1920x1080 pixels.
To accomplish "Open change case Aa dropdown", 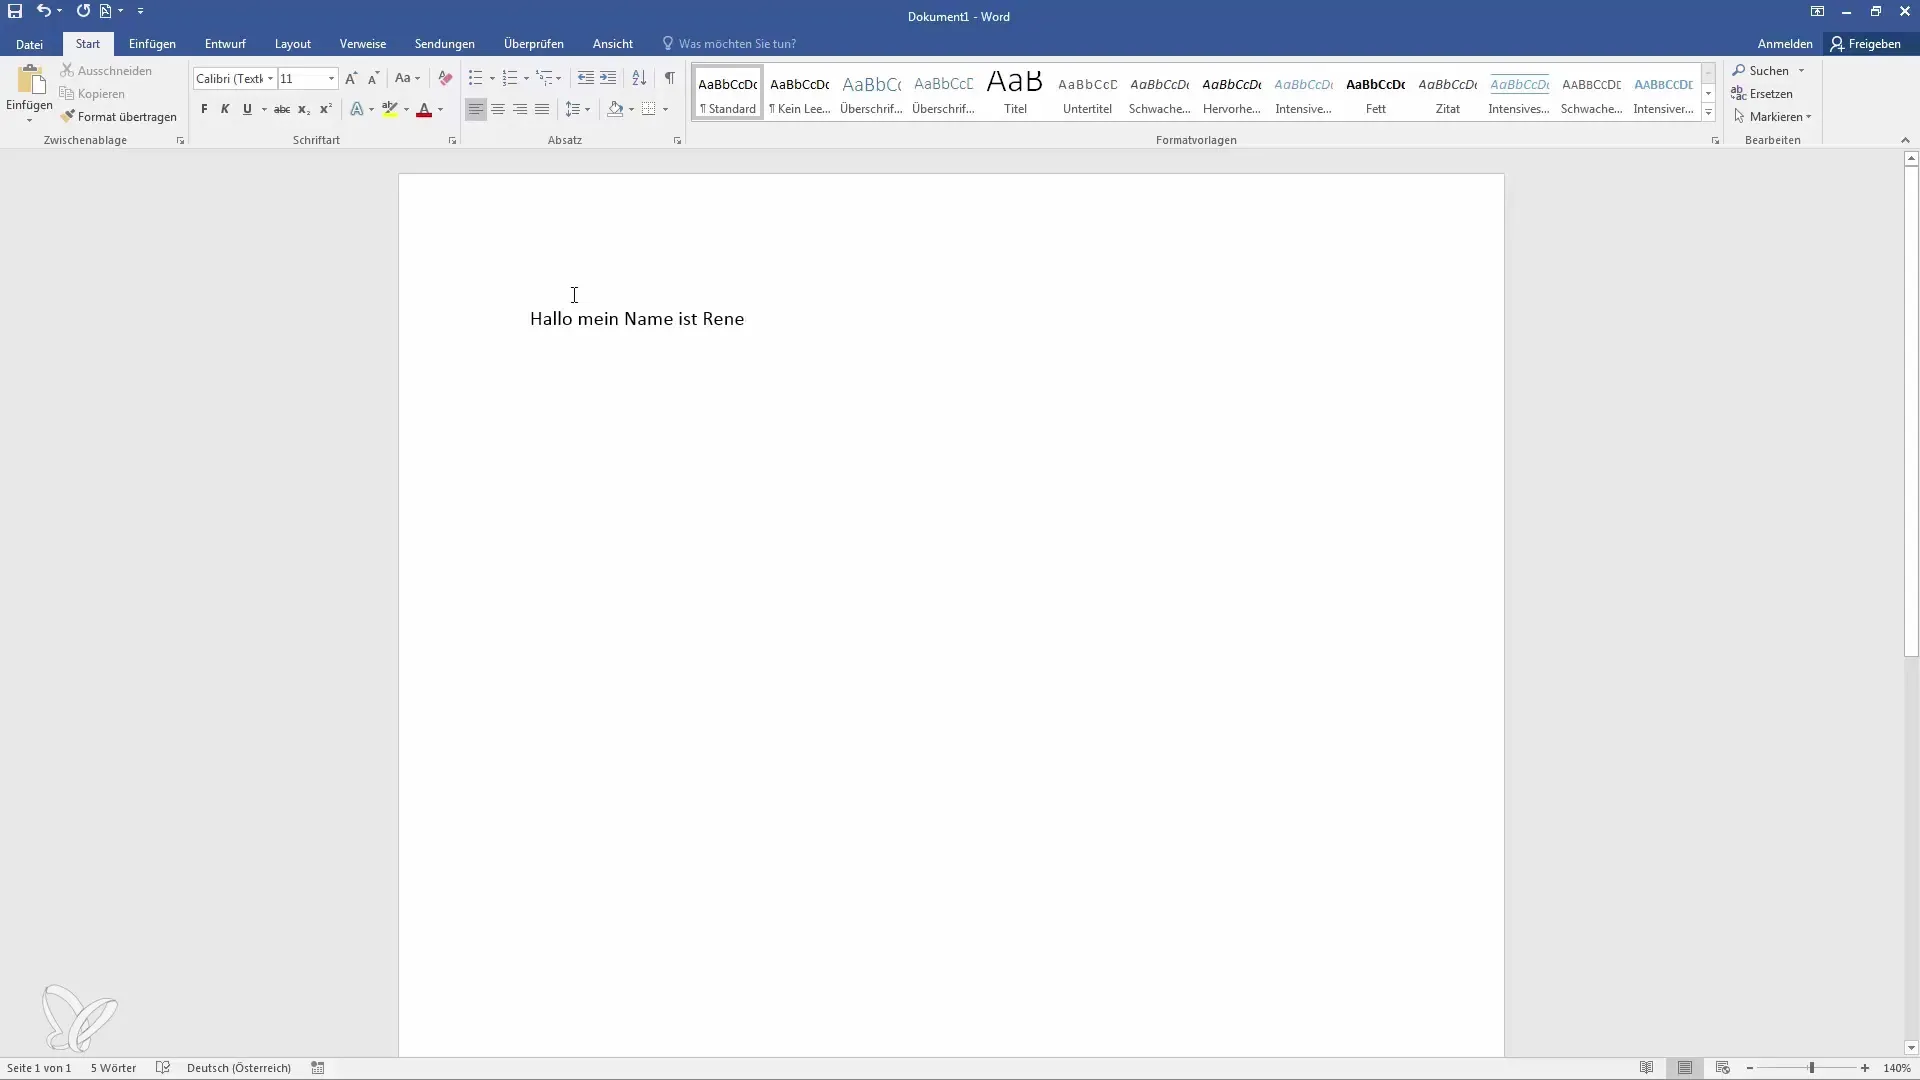I will click(x=407, y=78).
